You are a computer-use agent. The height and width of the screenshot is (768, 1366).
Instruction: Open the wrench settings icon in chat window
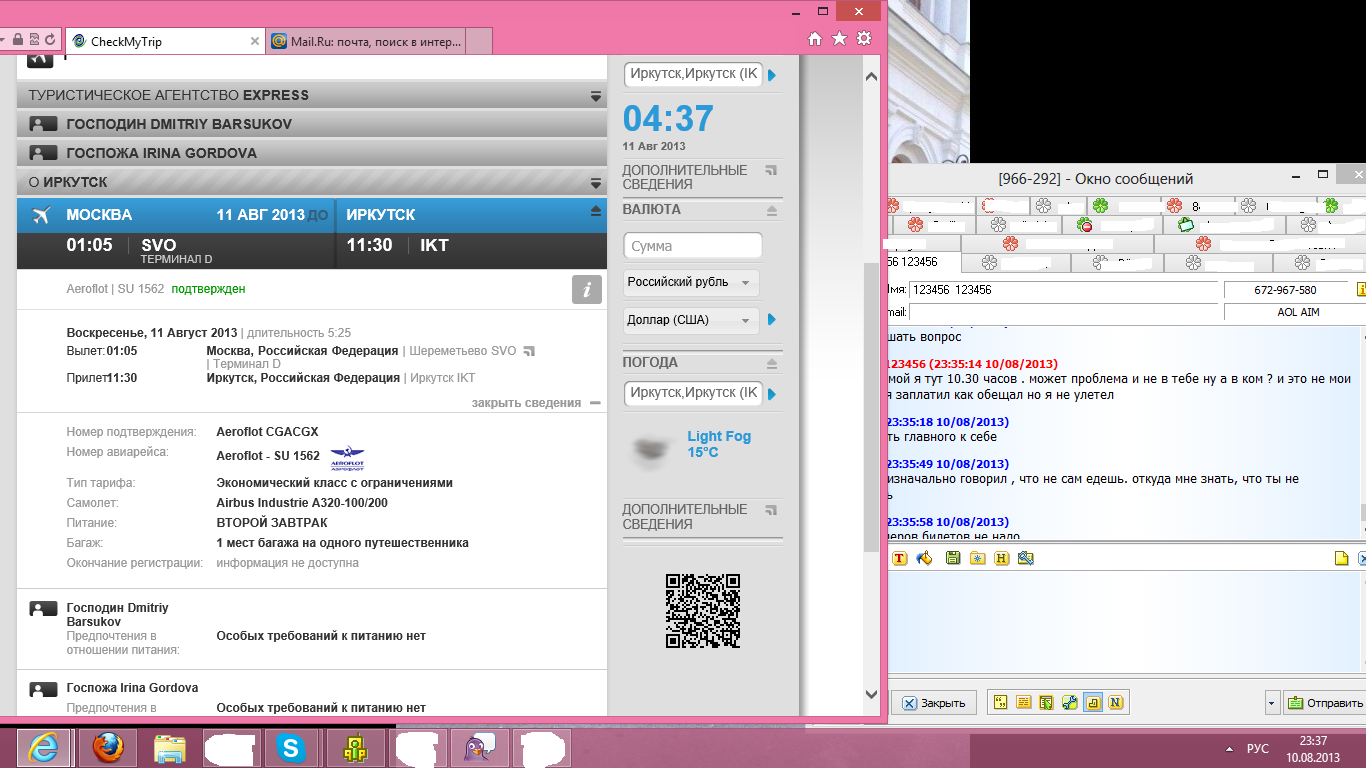1069,702
